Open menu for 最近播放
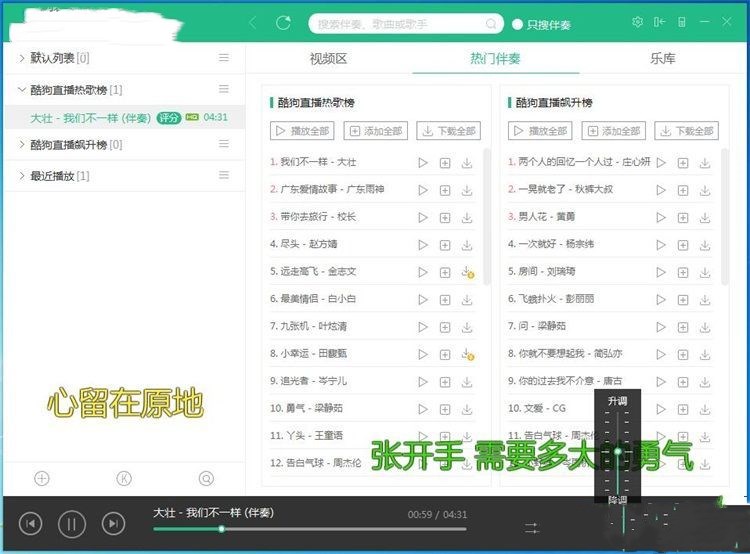Viewport: 750px width, 554px height. [223, 176]
